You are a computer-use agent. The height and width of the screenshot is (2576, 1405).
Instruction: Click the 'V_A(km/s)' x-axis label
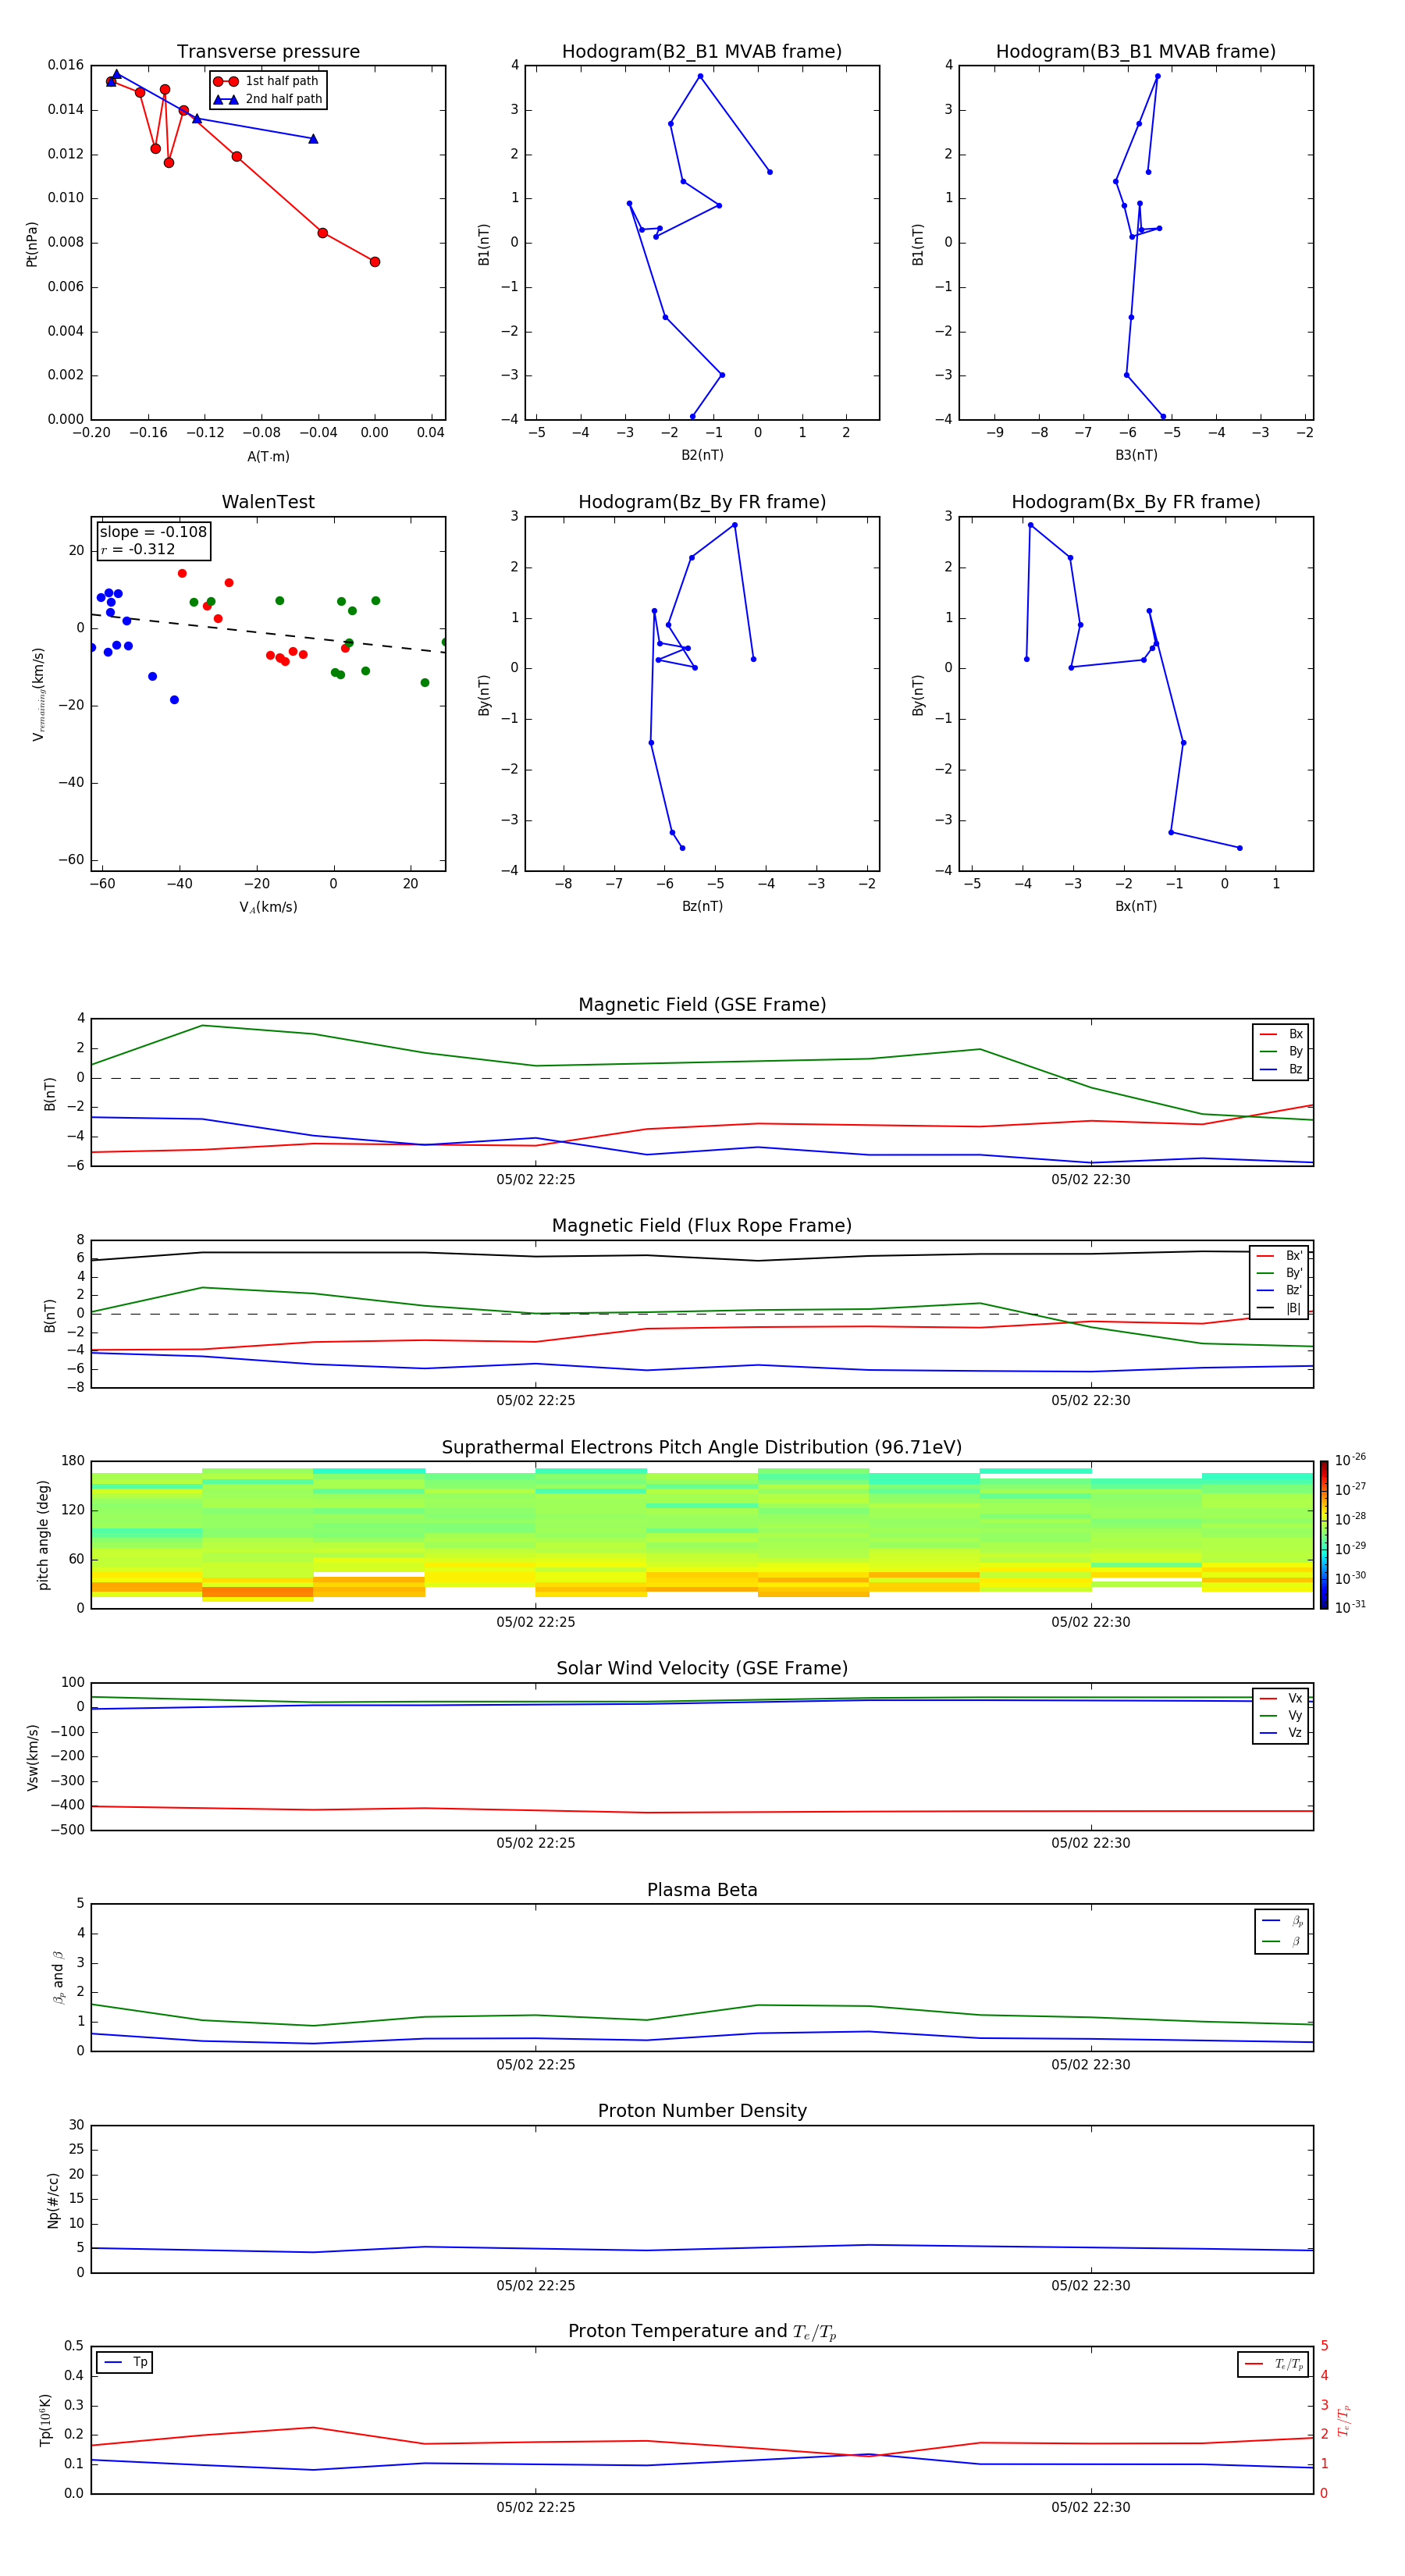[x=268, y=908]
